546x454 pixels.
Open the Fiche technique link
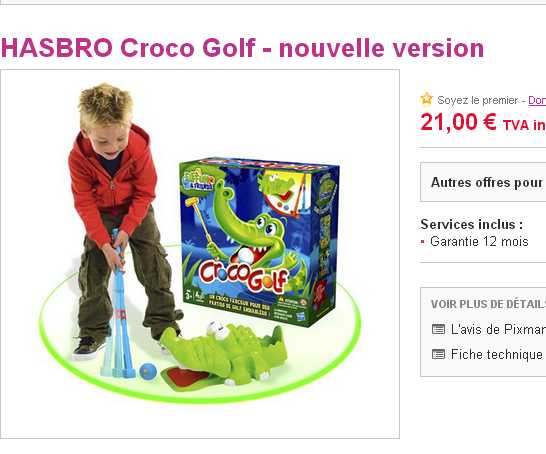[497, 354]
